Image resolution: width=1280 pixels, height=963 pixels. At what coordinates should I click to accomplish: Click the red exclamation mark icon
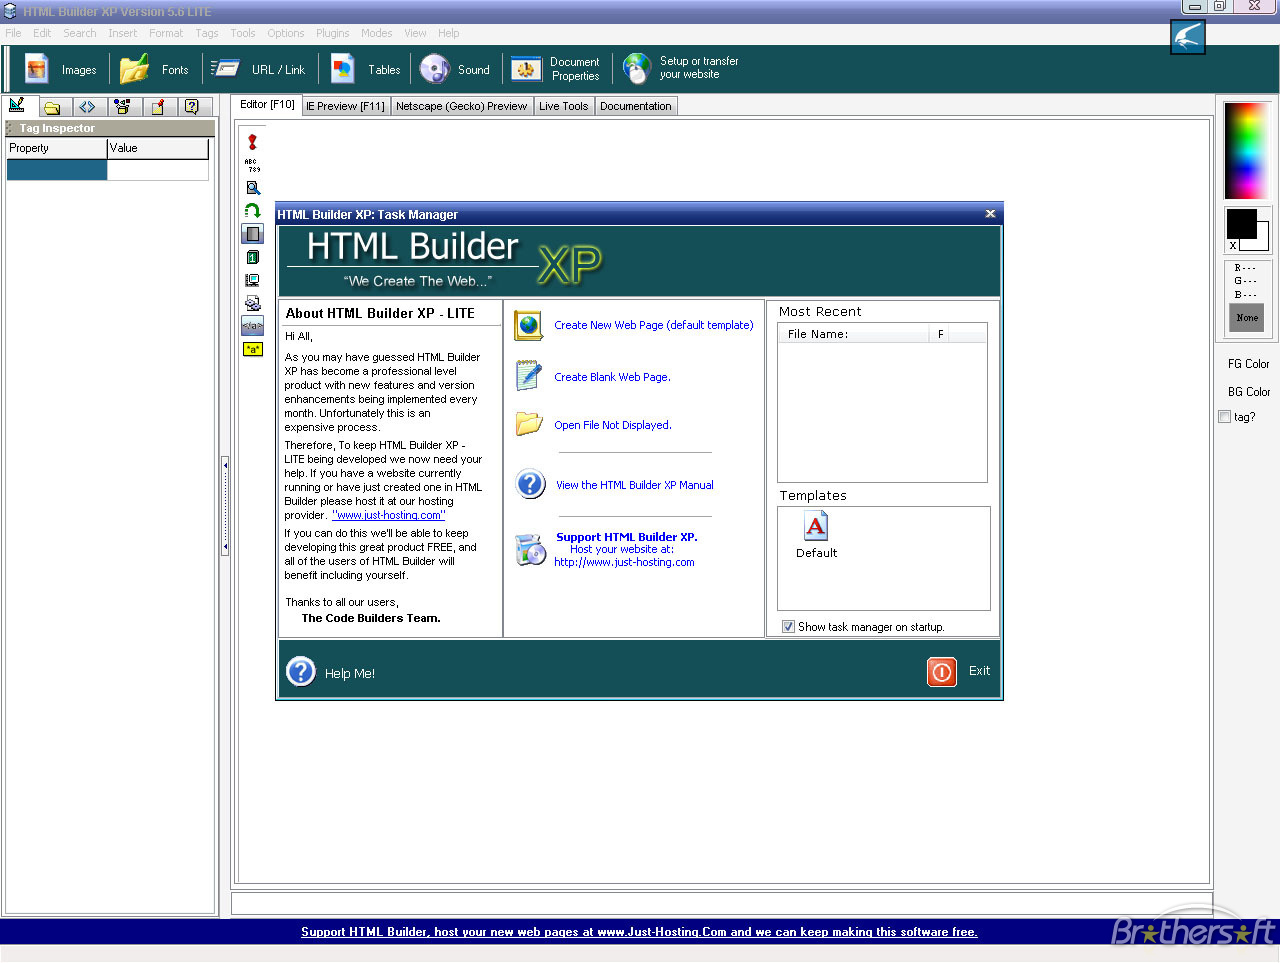coord(253,142)
